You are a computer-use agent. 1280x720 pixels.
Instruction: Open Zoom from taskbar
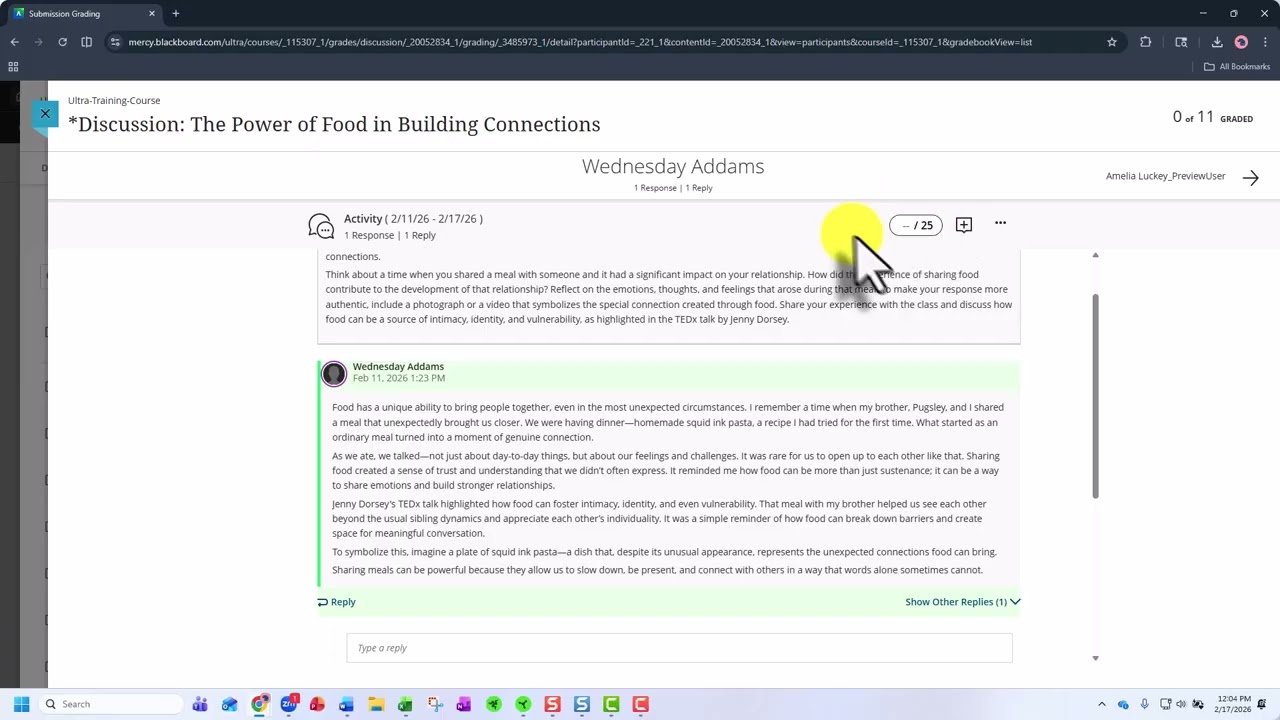pyautogui.click(x=288, y=704)
